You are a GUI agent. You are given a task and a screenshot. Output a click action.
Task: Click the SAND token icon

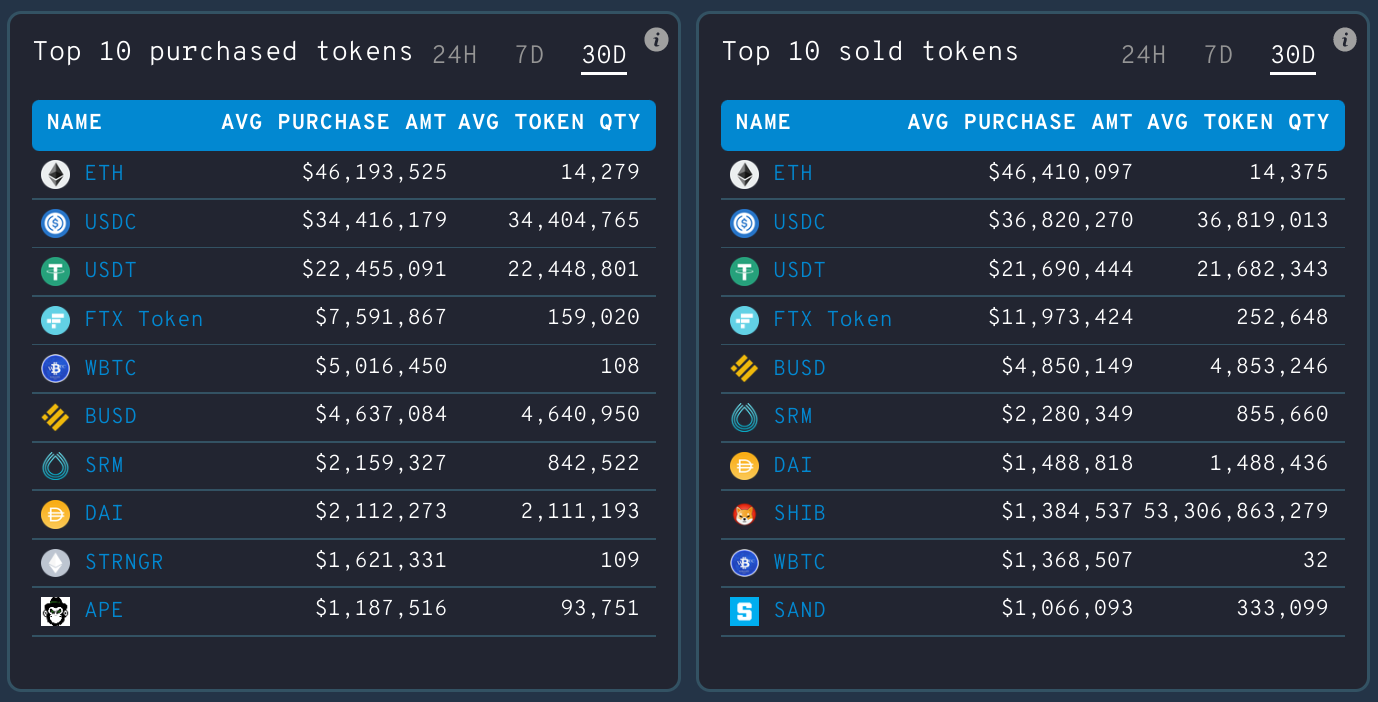[745, 611]
